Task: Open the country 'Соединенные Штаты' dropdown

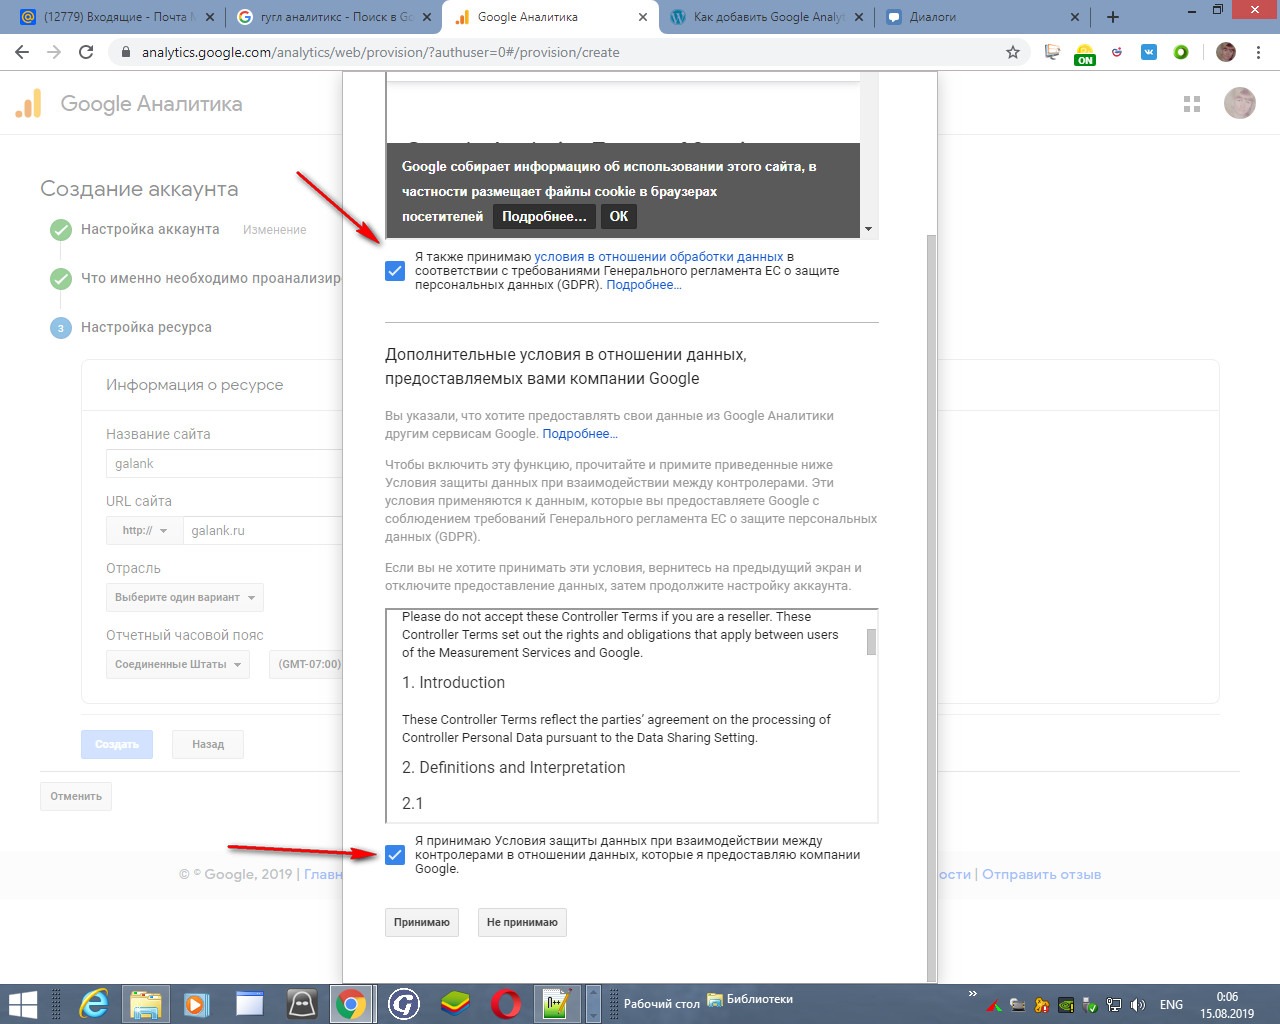Action: pyautogui.click(x=178, y=664)
